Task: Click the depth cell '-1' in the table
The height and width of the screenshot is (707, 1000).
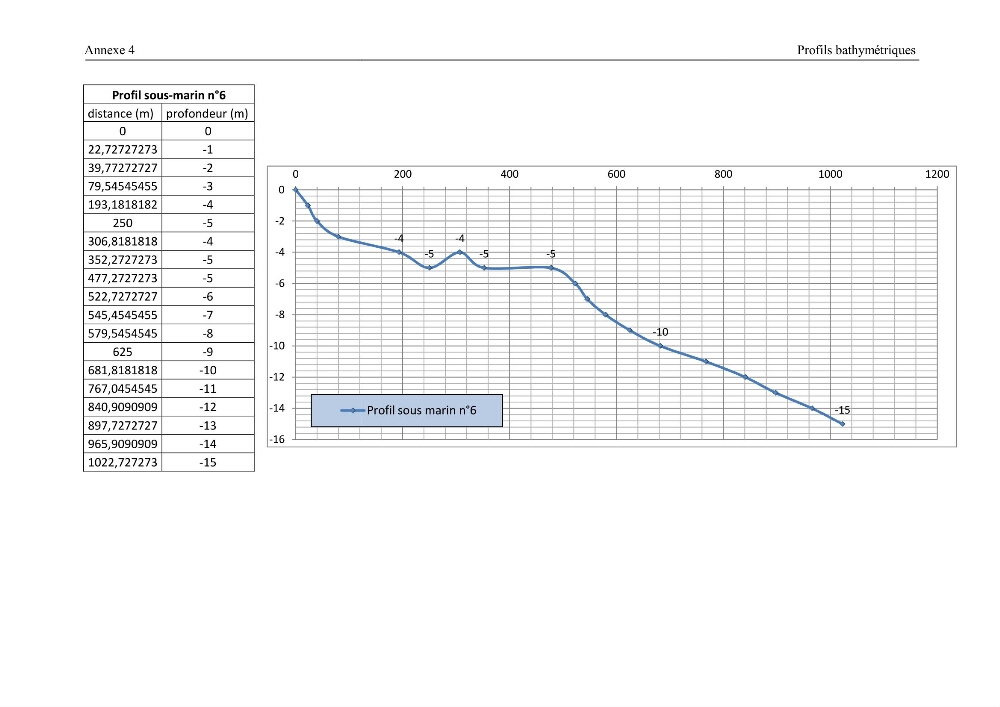Action: click(208, 150)
